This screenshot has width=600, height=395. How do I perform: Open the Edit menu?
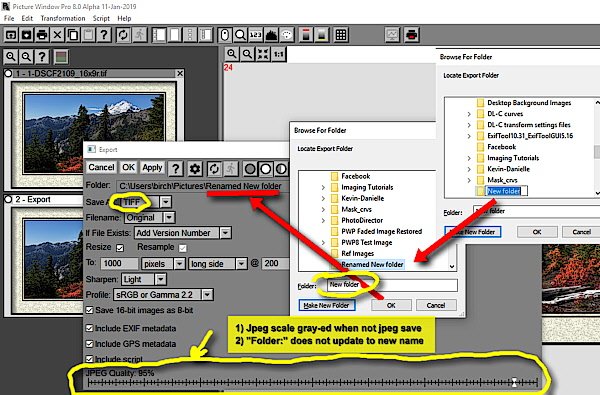(27, 18)
